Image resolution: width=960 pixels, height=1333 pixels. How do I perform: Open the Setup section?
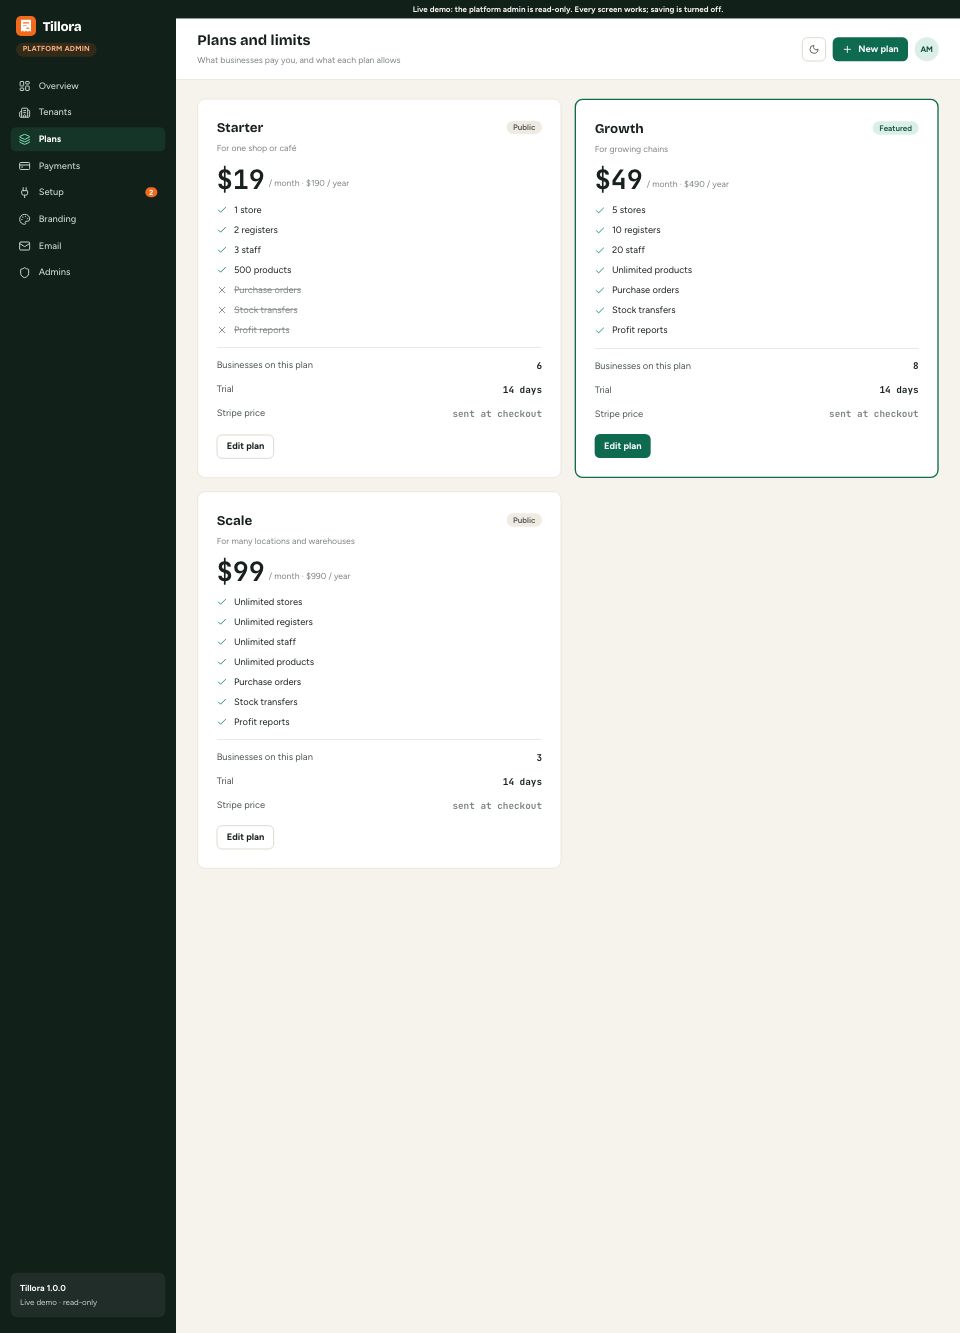tap(88, 192)
